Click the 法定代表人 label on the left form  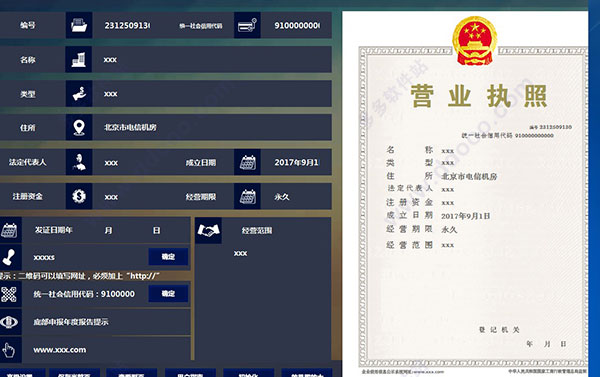point(28,162)
